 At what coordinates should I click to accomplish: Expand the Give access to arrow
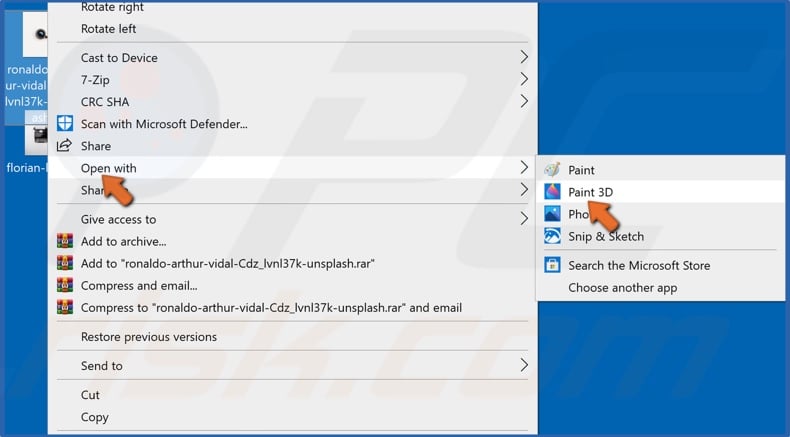click(x=524, y=219)
